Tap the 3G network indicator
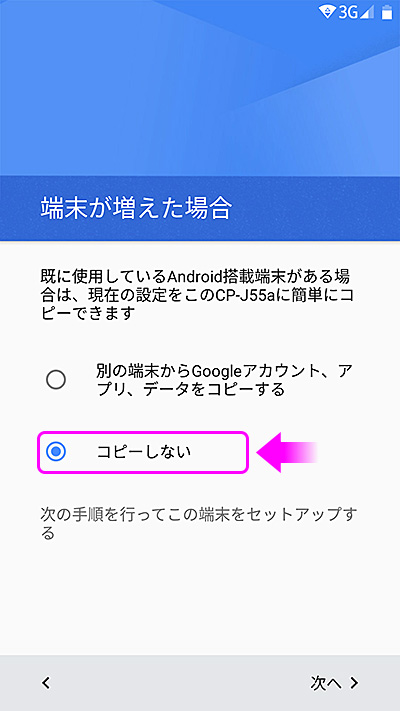Viewport: 400px width, 711px height. point(348,12)
